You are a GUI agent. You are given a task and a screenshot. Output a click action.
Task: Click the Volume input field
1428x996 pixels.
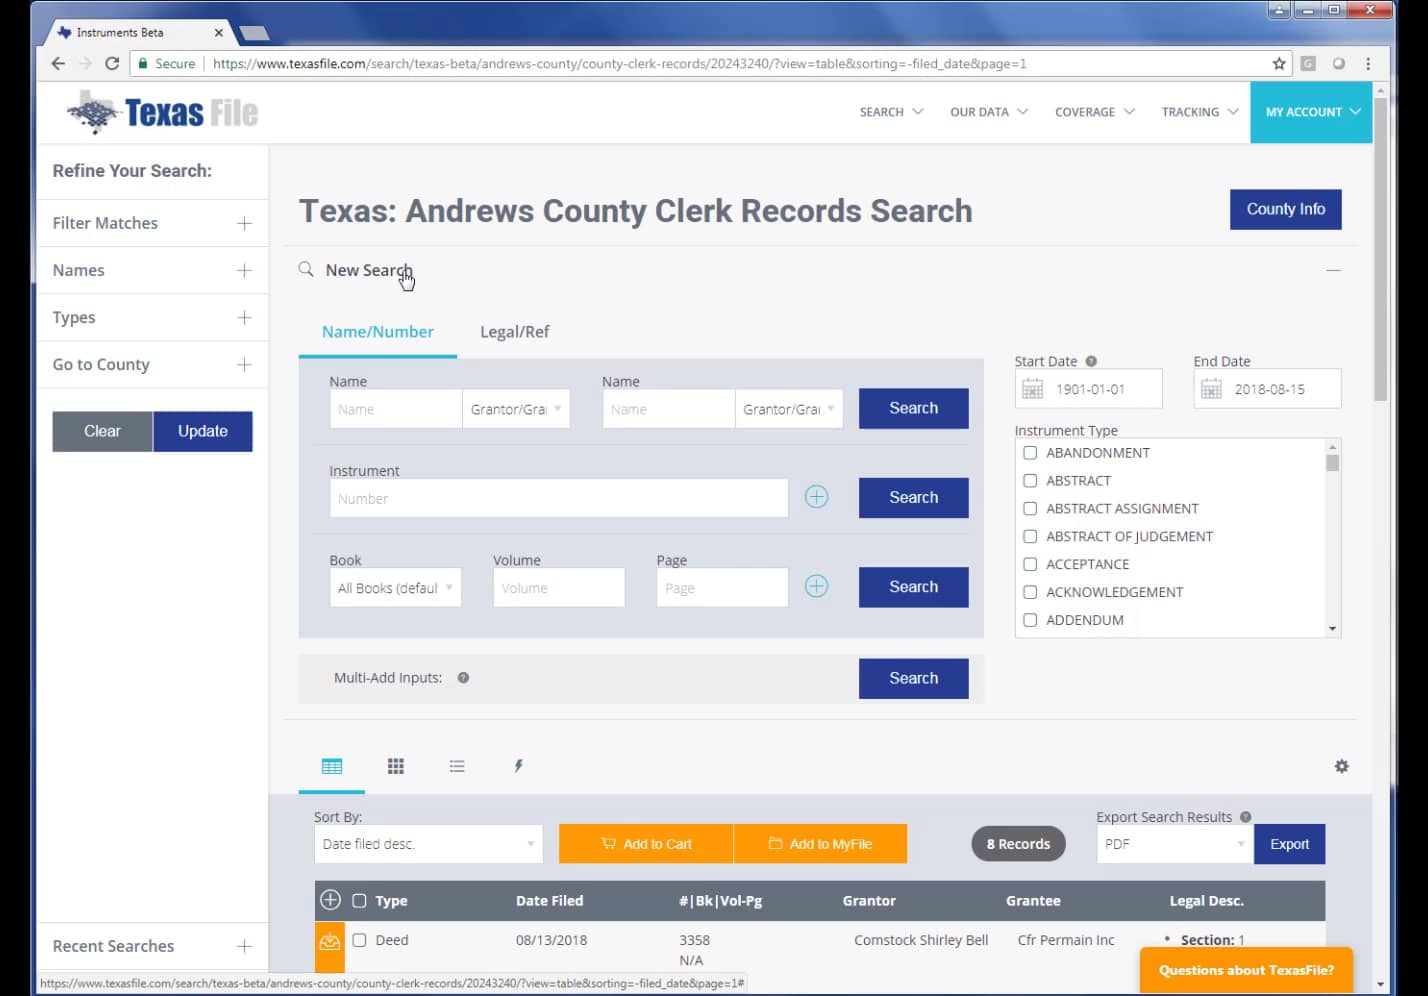point(559,588)
